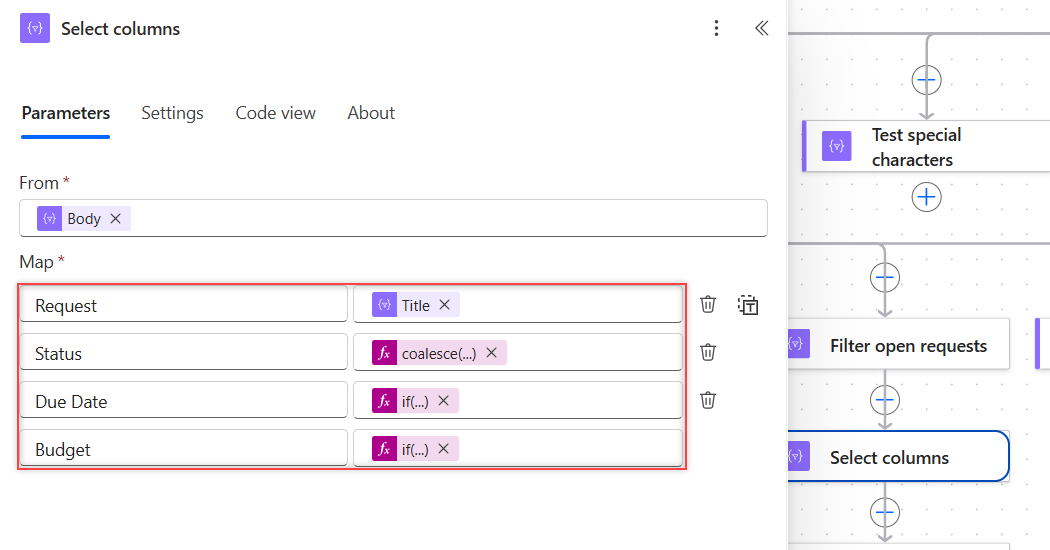Click the Body token's data operation icon
This screenshot has height=550, width=1050.
[x=50, y=218]
